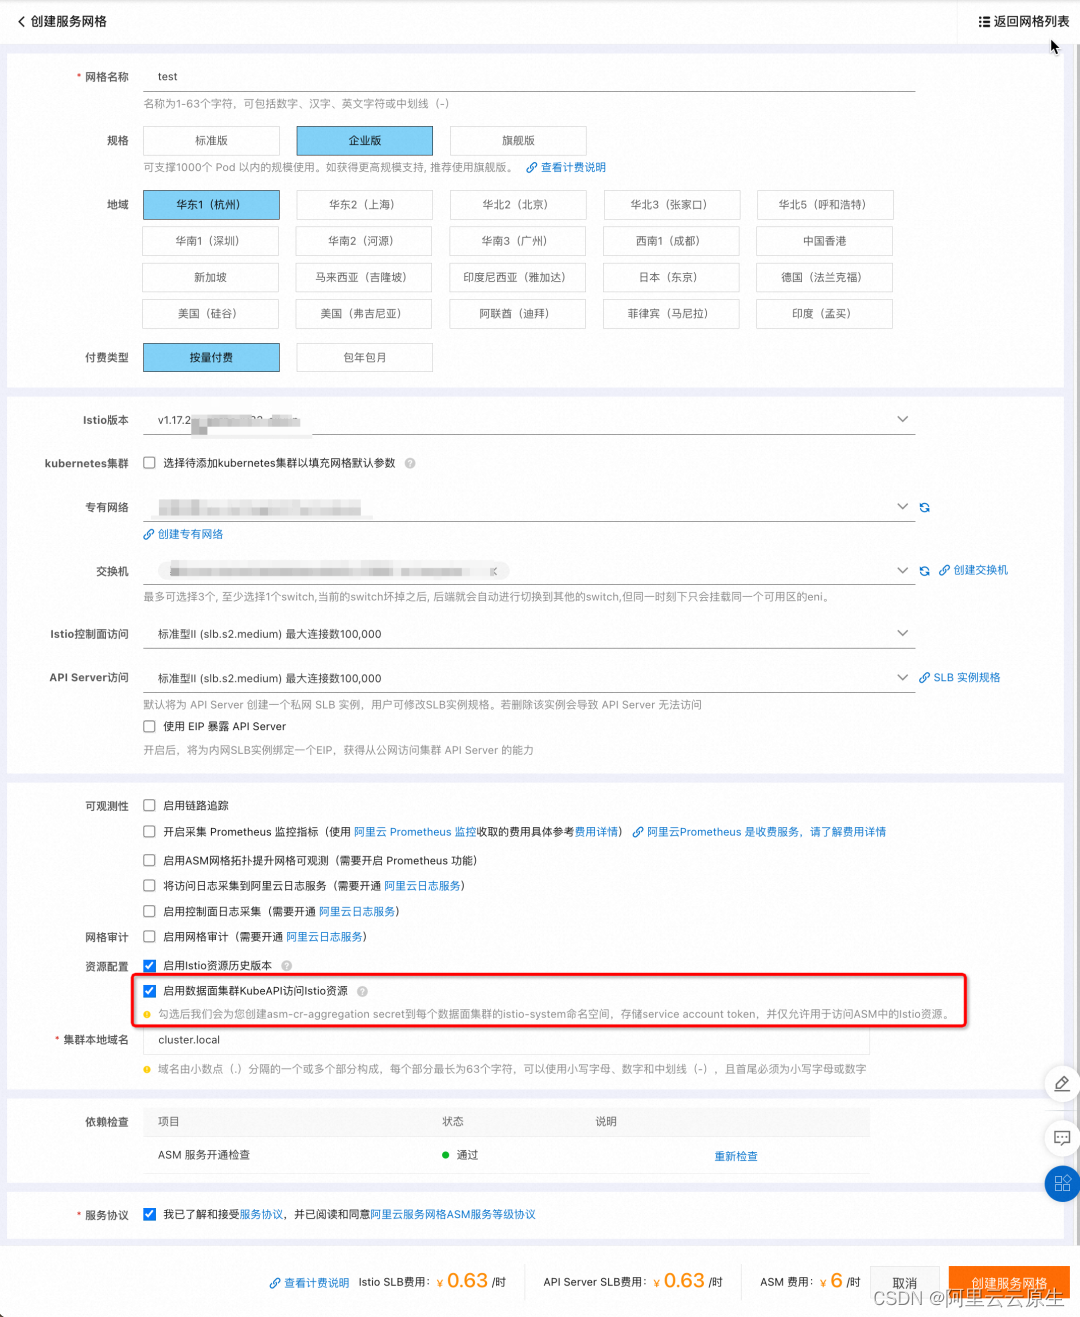Click help icon beside KubeAPI访问Istio资源 option
Image resolution: width=1080 pixels, height=1317 pixels.
pos(361,991)
